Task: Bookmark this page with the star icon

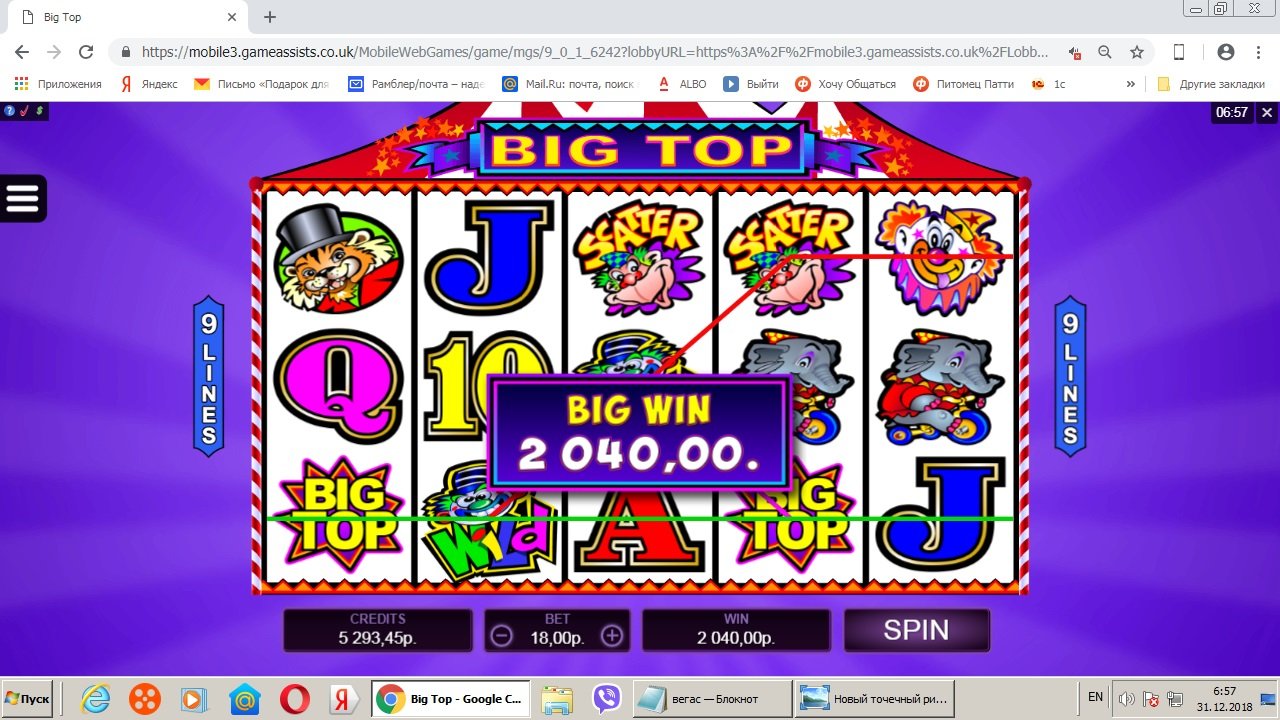Action: [1137, 52]
